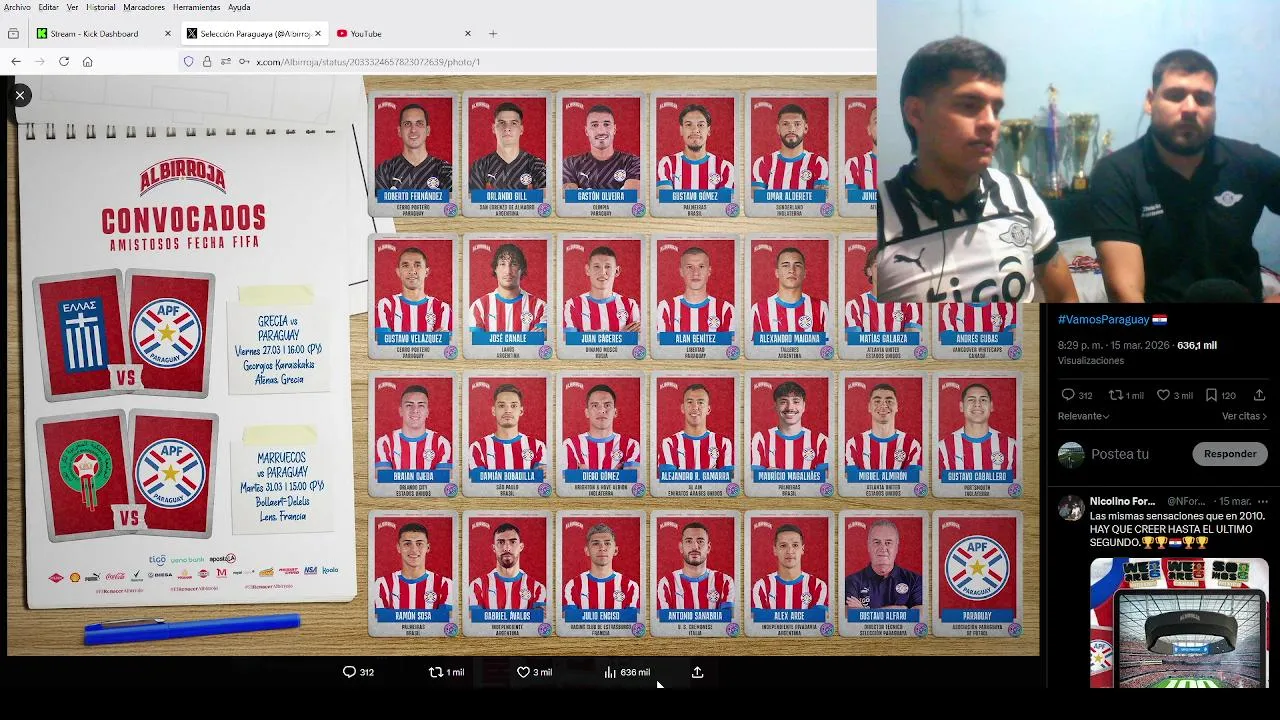Click Gustavo Gómez player card
1280x720 pixels.
click(695, 155)
